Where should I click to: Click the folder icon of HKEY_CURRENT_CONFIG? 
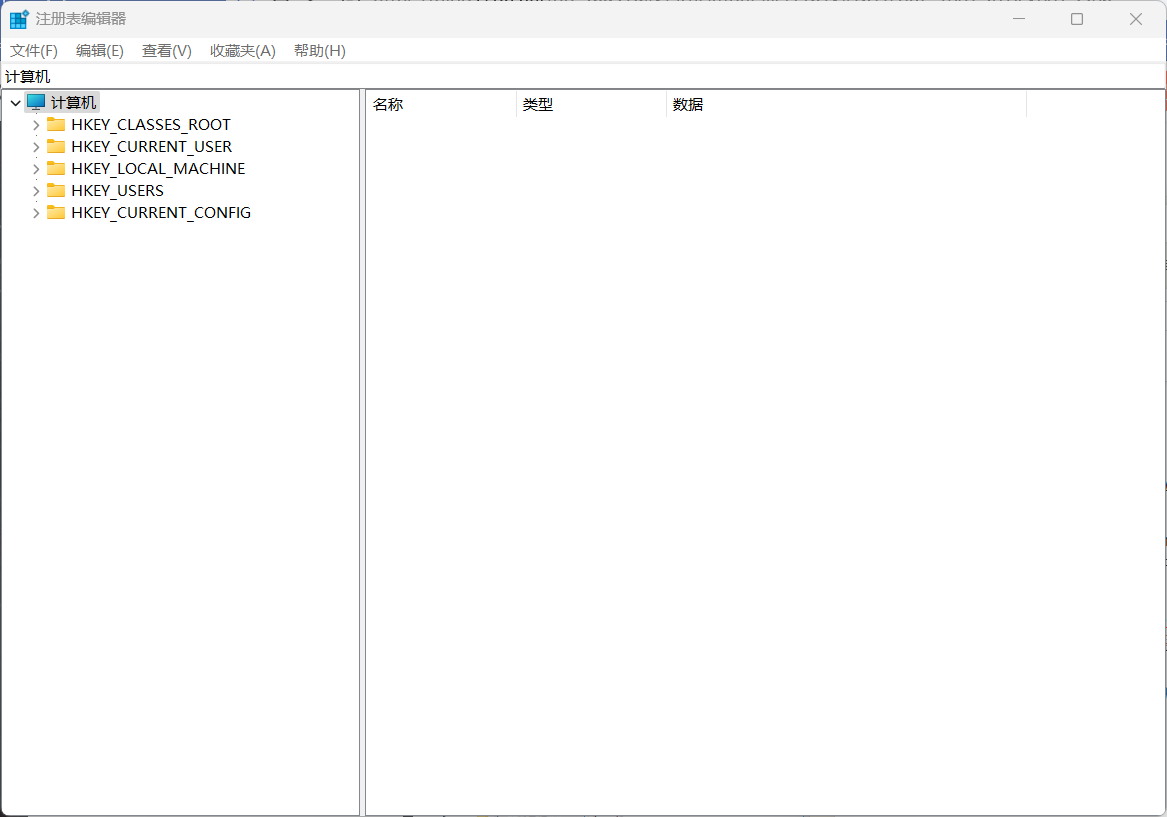tap(56, 212)
